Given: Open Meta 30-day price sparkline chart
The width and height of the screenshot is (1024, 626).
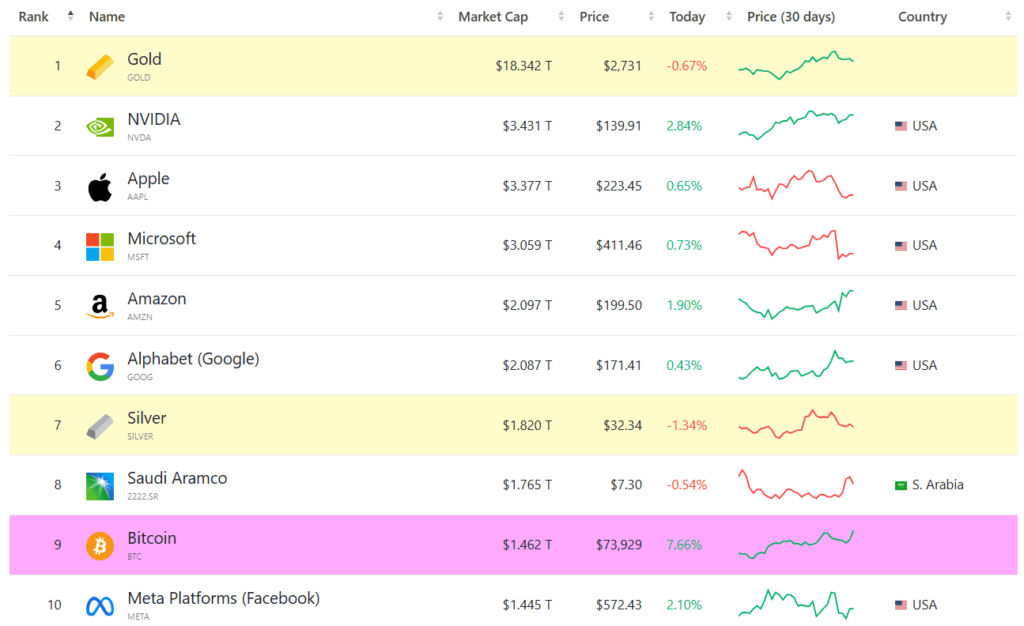Looking at the screenshot, I should point(796,604).
